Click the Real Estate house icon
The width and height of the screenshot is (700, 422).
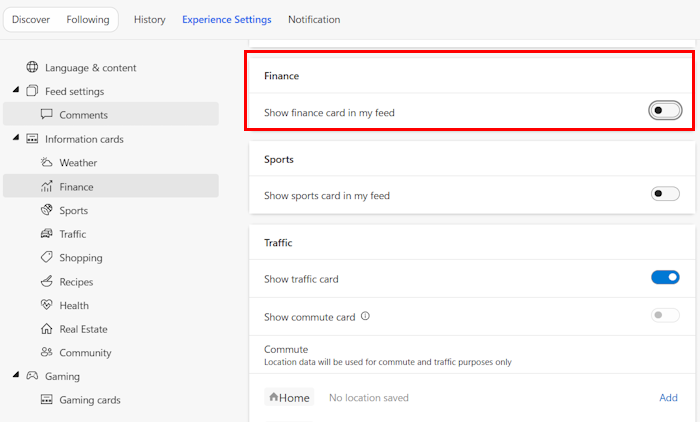point(46,329)
